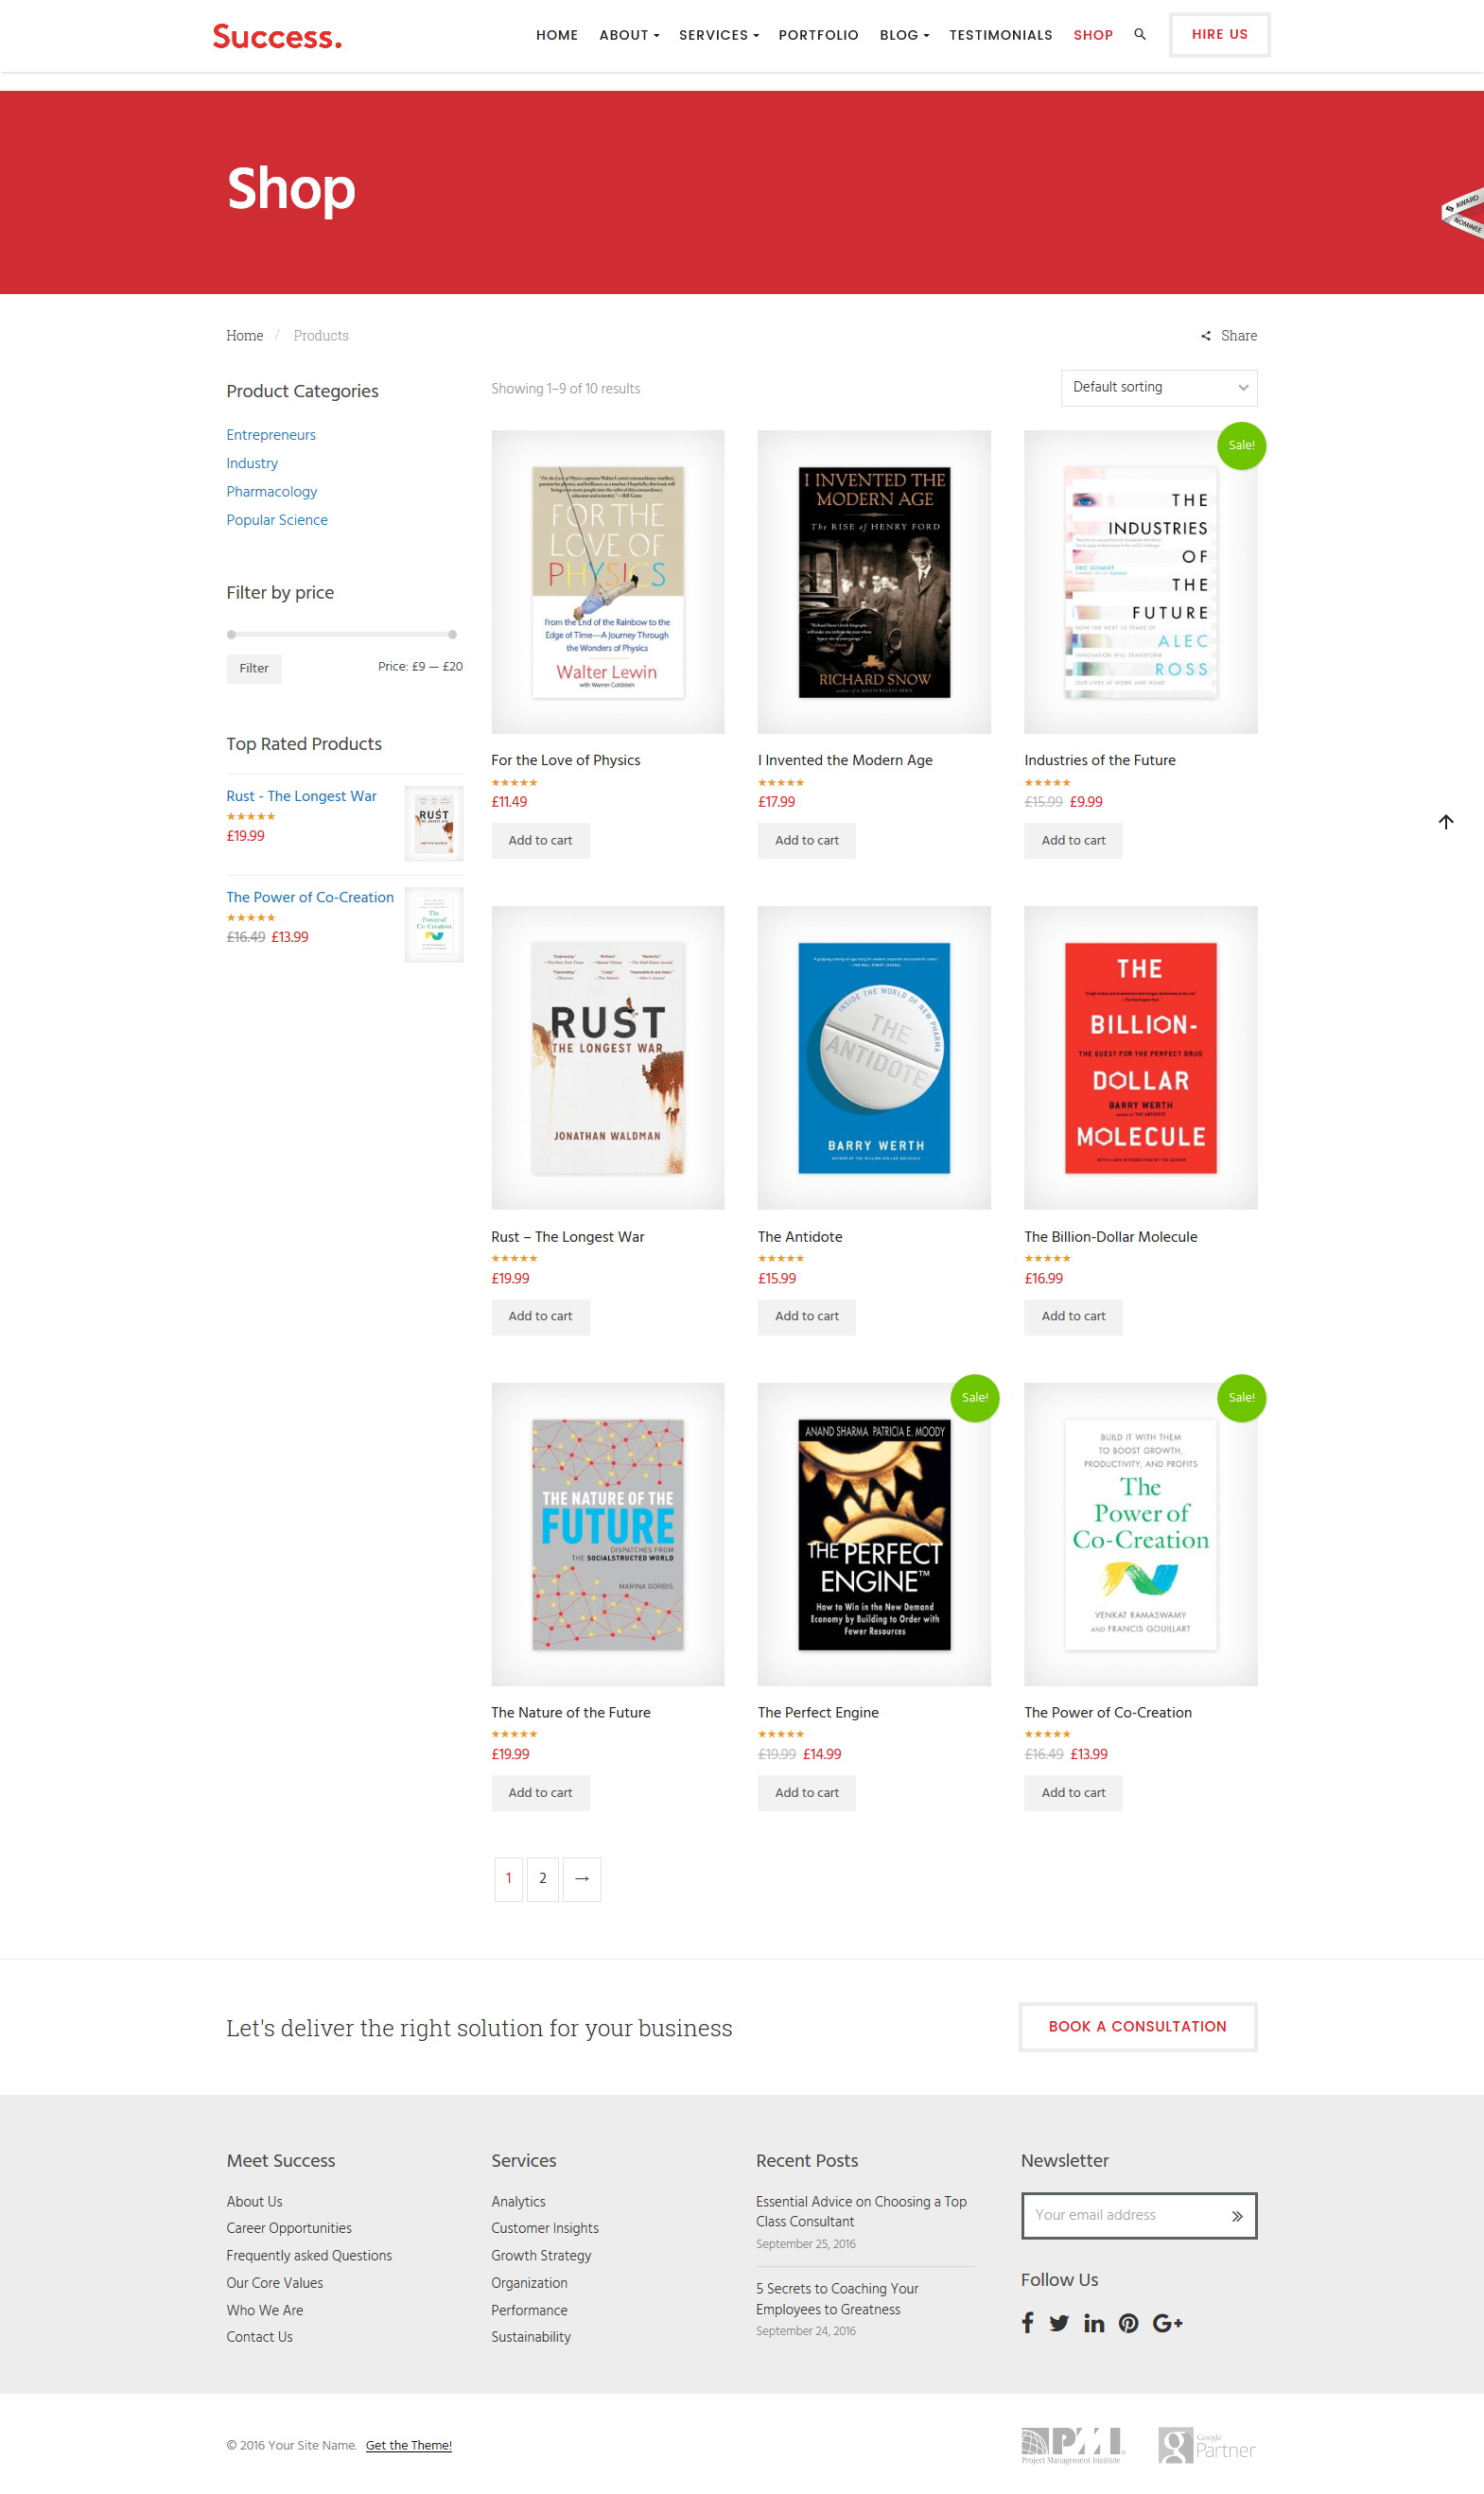Open the Testimonials menu item
The height and width of the screenshot is (2494, 1484).
(x=1000, y=35)
